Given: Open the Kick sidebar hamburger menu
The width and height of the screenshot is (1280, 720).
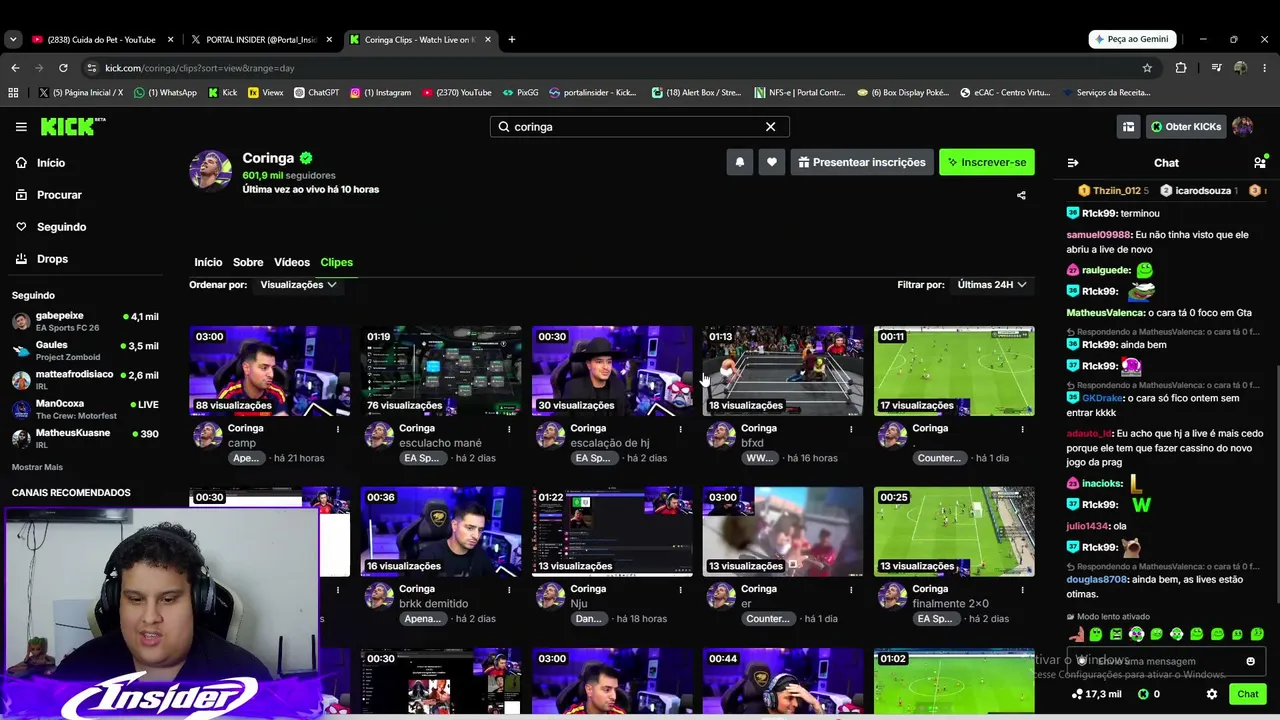Looking at the screenshot, I should [21, 127].
